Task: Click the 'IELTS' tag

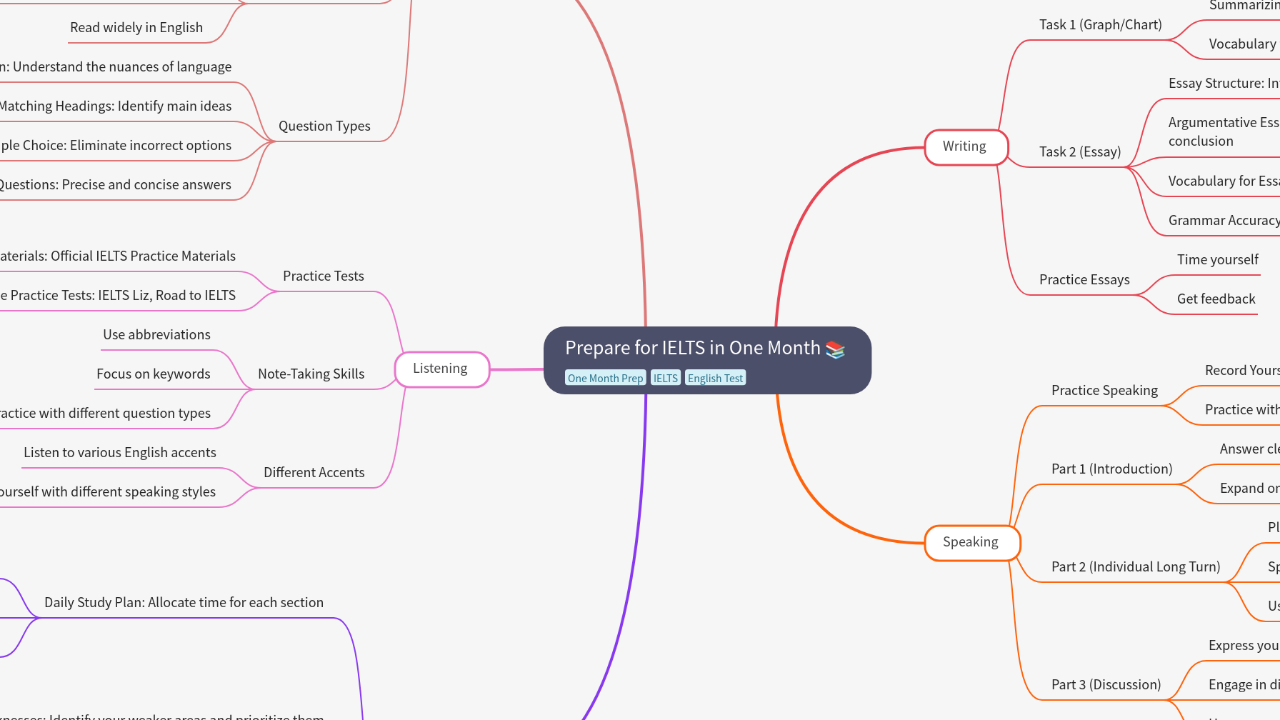Action: [665, 378]
